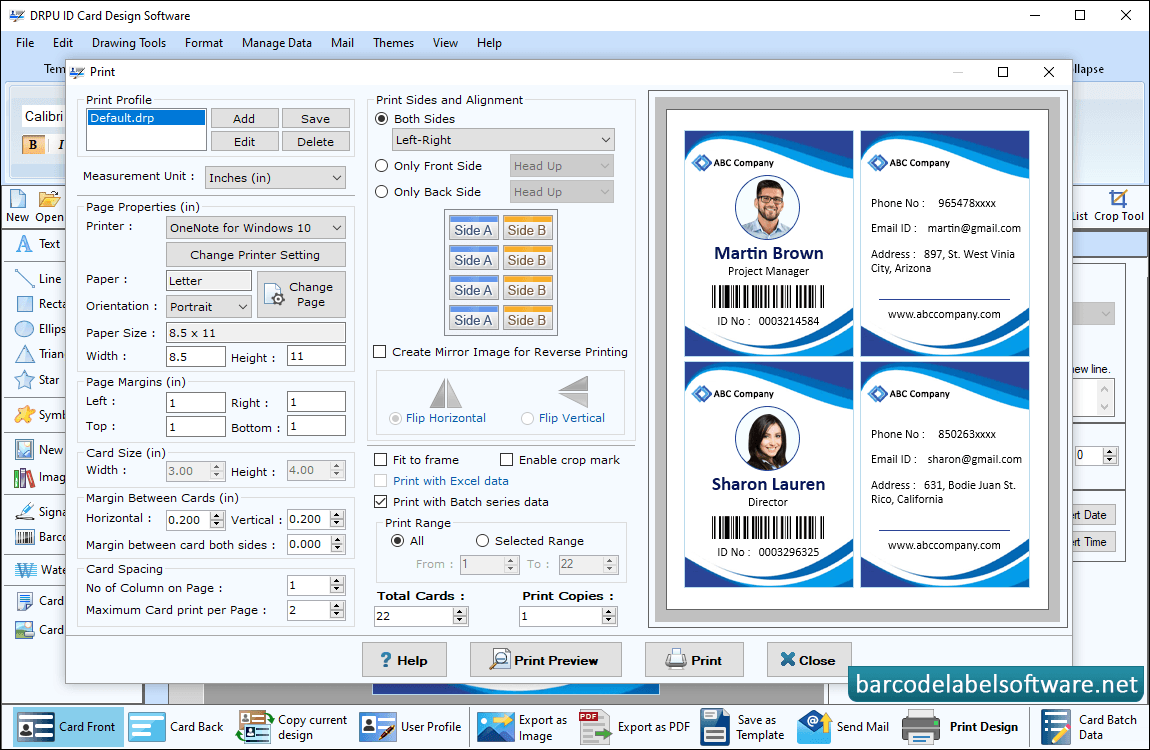1150x750 pixels.
Task: Click the Copy current design icon
Action: (254, 727)
